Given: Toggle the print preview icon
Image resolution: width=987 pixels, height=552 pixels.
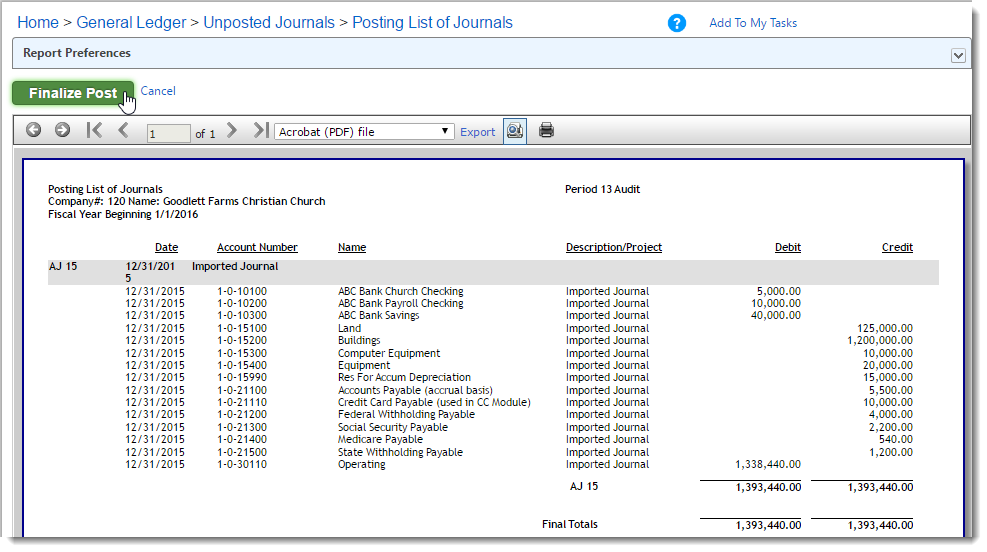Looking at the screenshot, I should click(515, 131).
